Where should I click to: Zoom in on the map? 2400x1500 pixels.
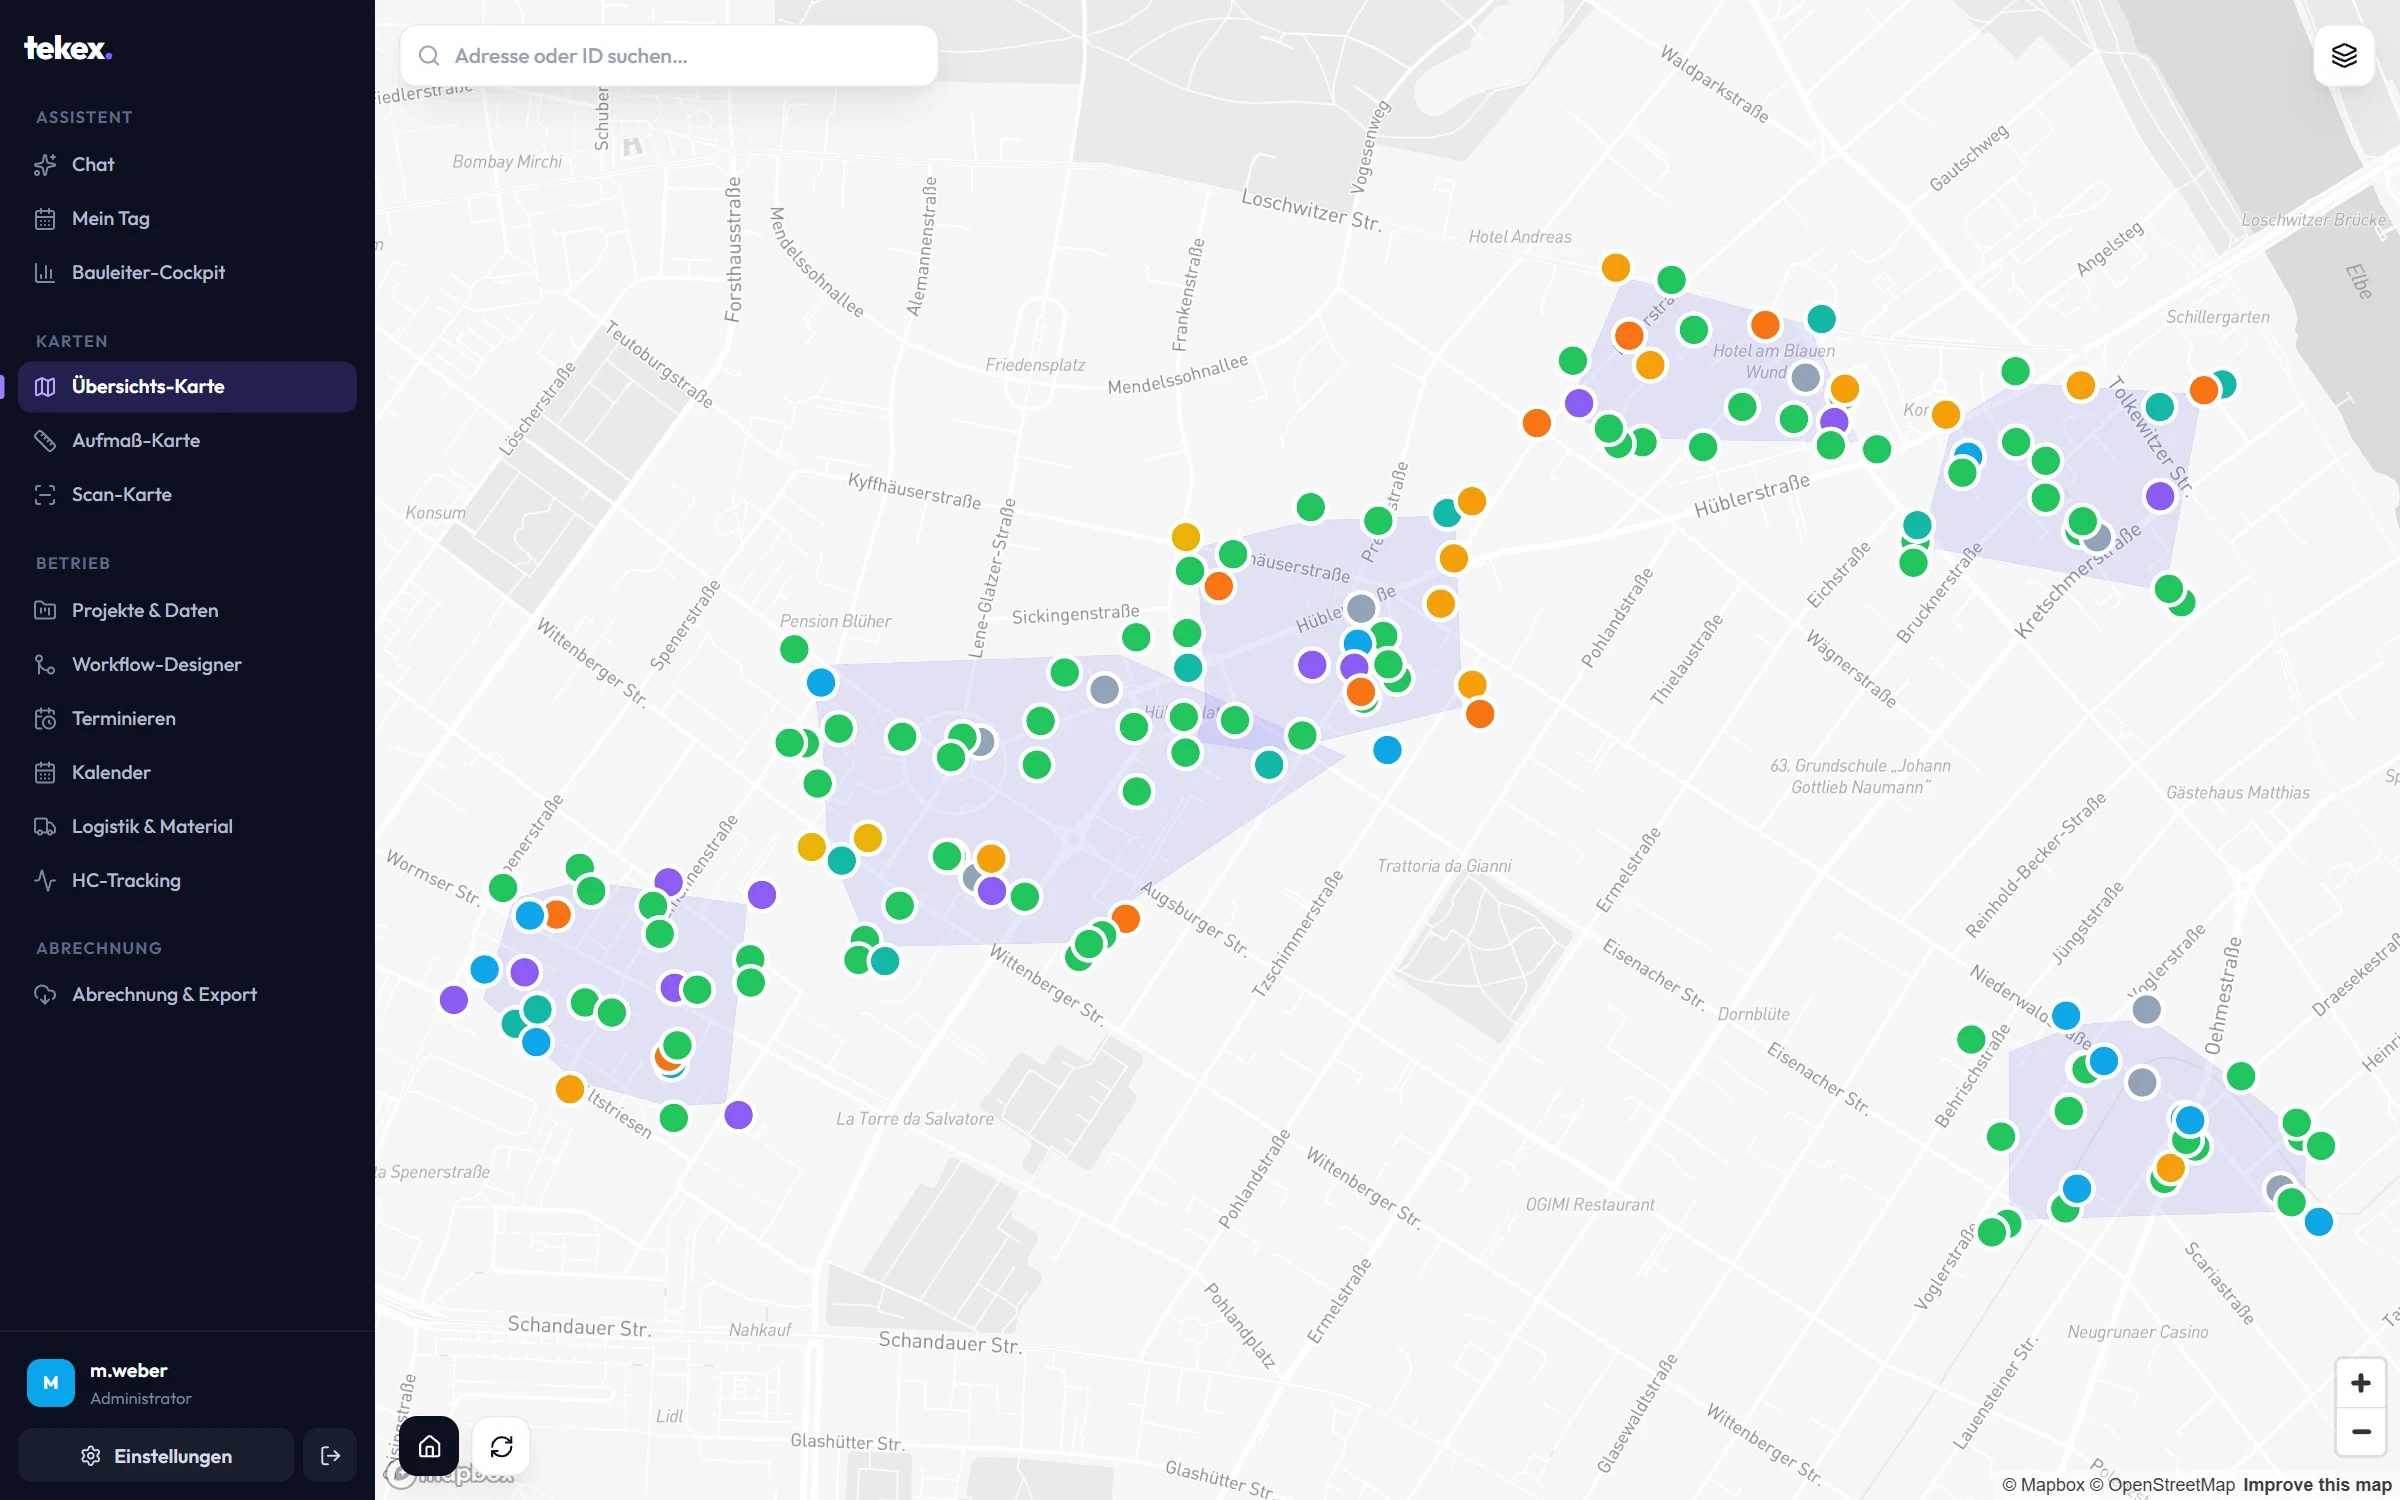point(2361,1383)
